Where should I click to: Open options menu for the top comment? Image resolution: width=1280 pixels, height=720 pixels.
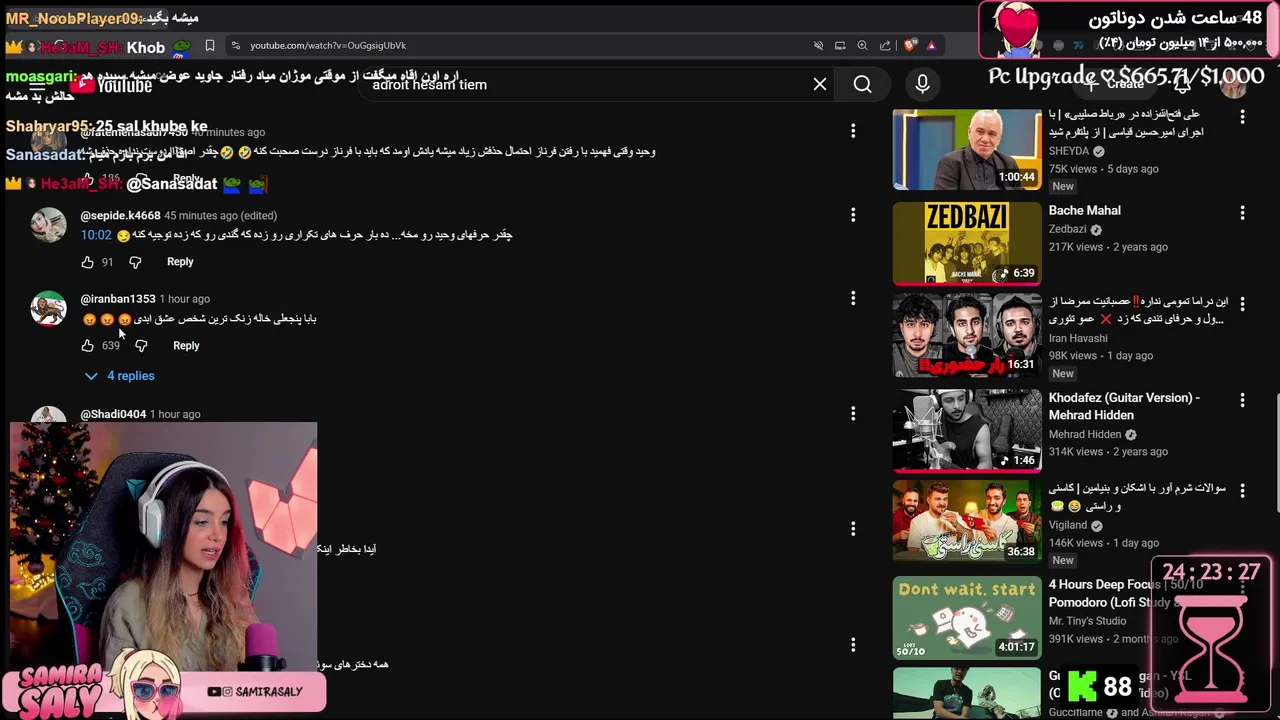(x=853, y=131)
